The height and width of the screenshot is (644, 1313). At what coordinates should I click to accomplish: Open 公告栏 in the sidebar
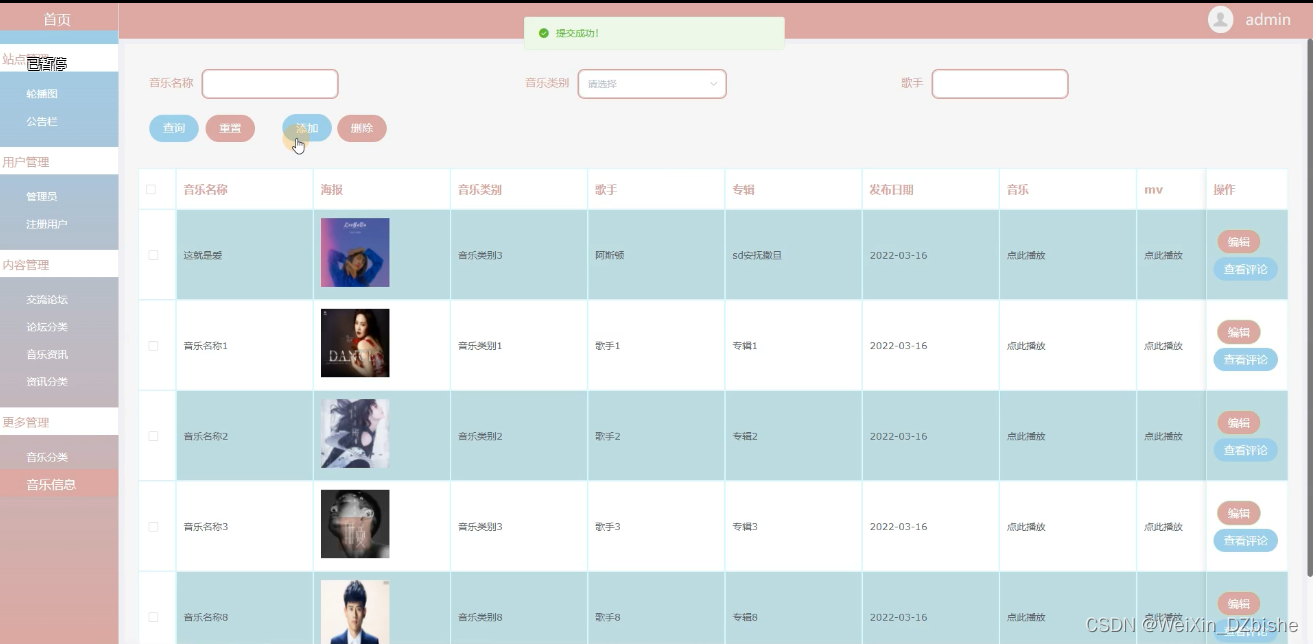click(42, 121)
